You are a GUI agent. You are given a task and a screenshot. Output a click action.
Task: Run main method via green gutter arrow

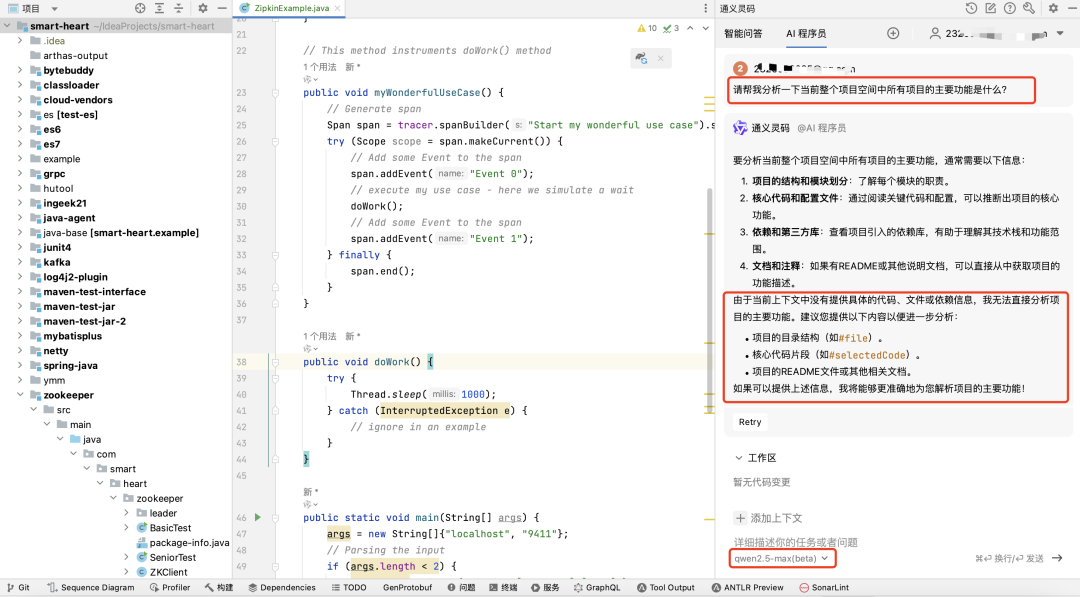pyautogui.click(x=258, y=517)
